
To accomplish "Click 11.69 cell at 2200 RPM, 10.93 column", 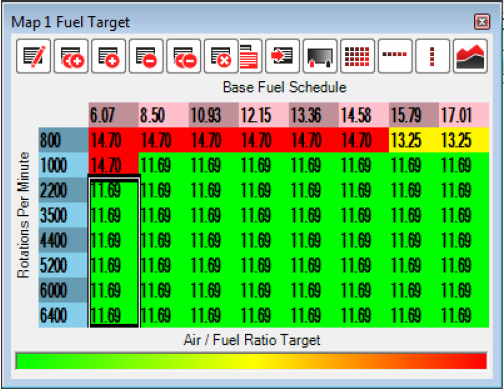I will pyautogui.click(x=214, y=190).
